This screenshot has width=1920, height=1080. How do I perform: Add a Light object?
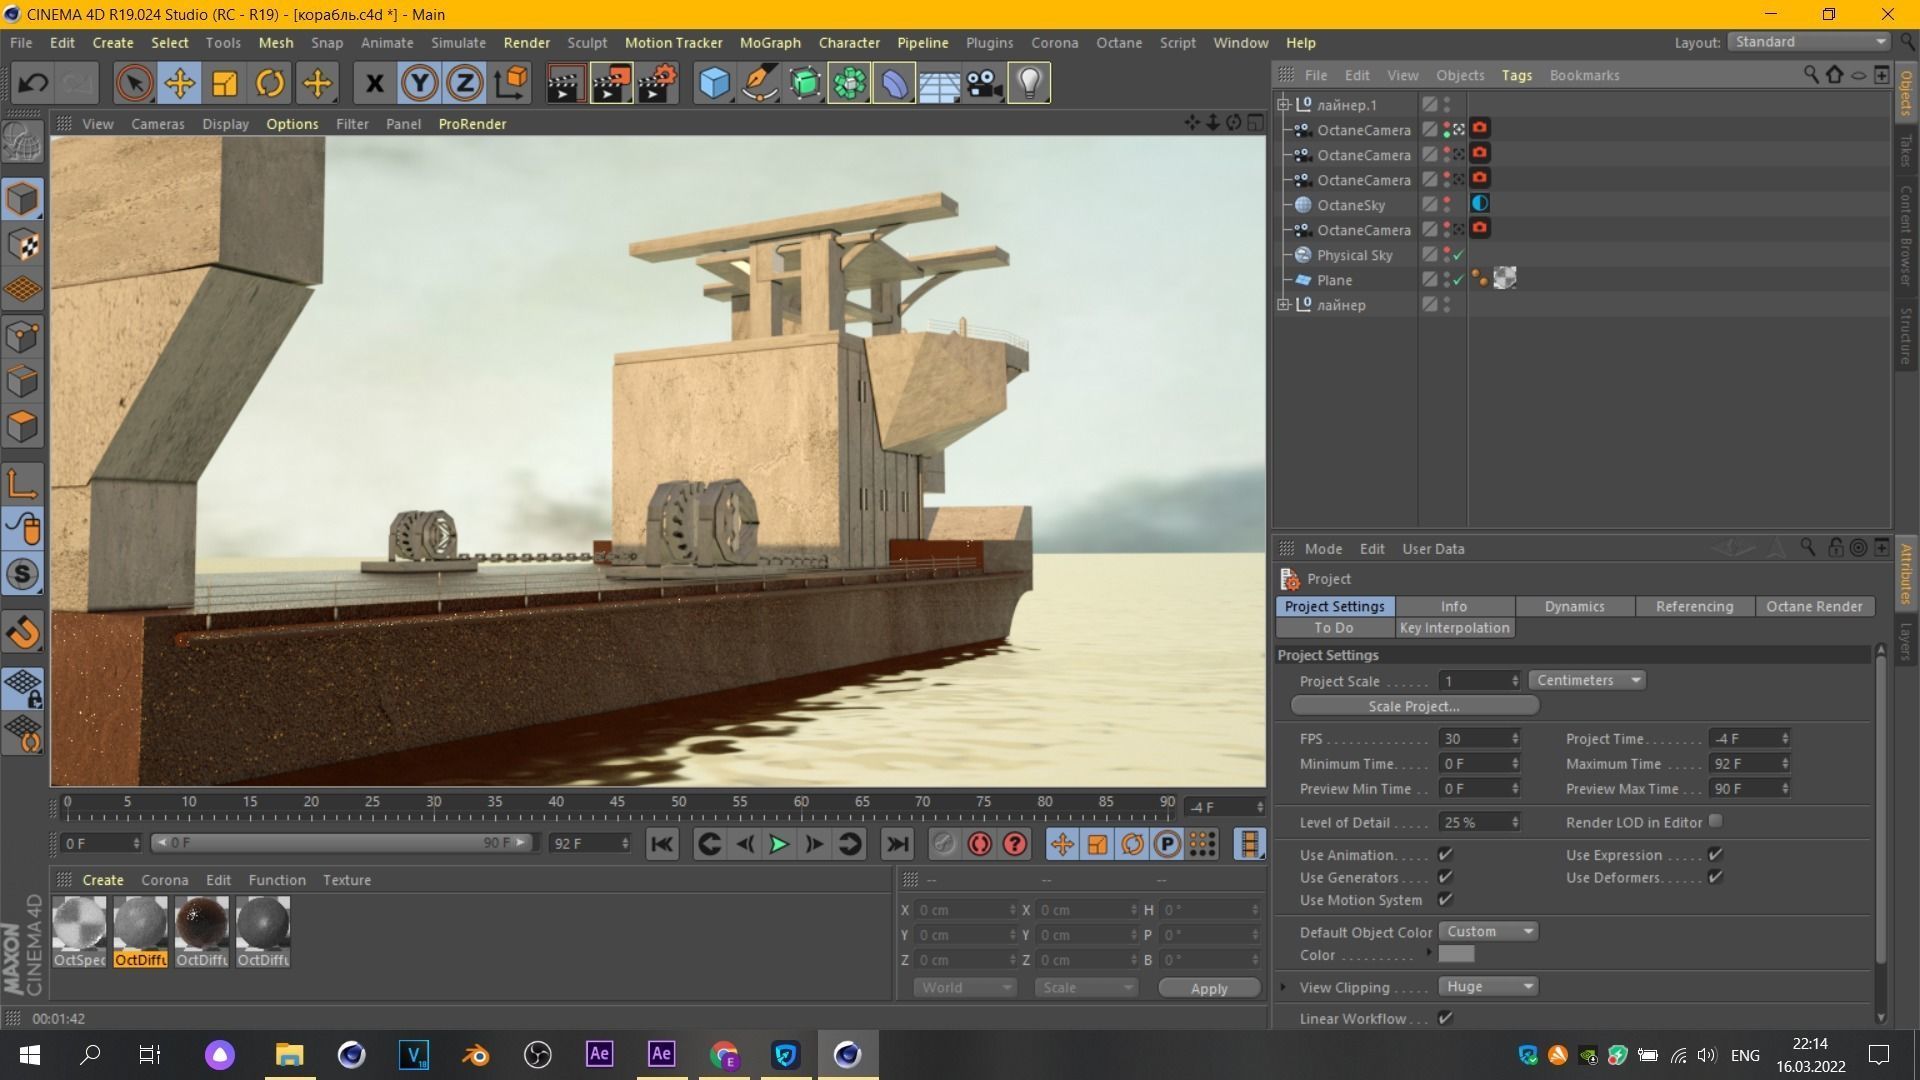[1029, 83]
